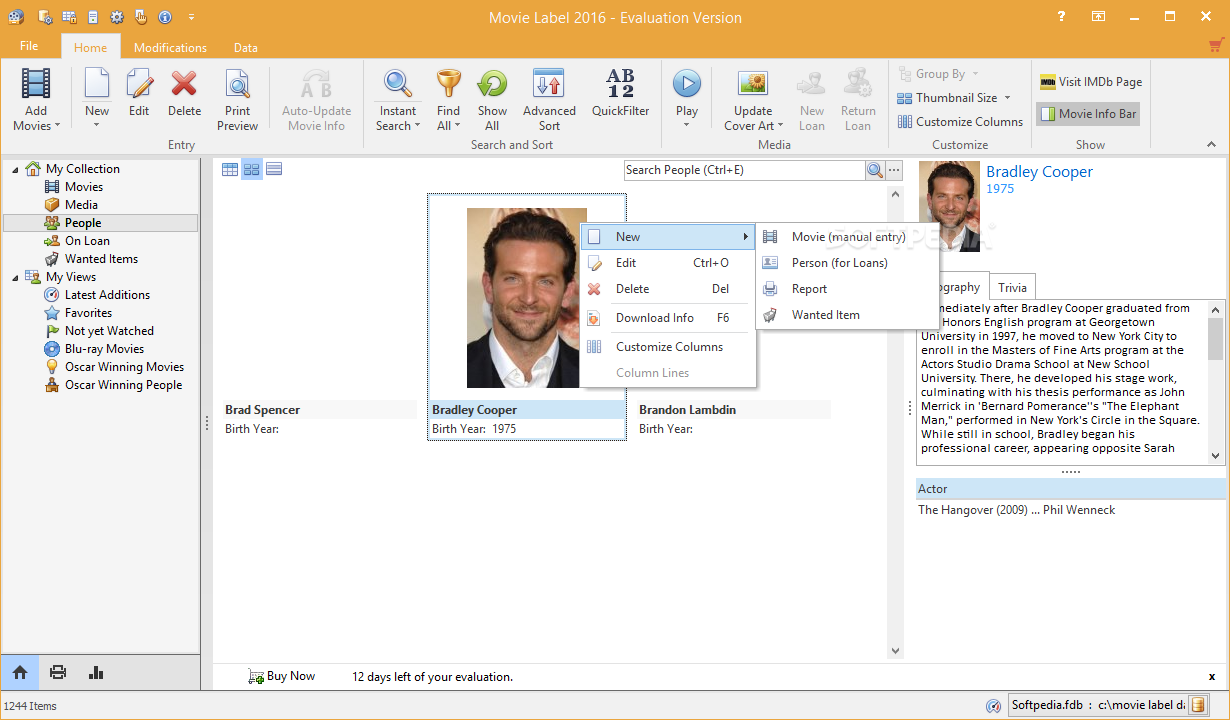The image size is (1230, 720).
Task: Select Oscar Winning Movies view
Action: [124, 367]
